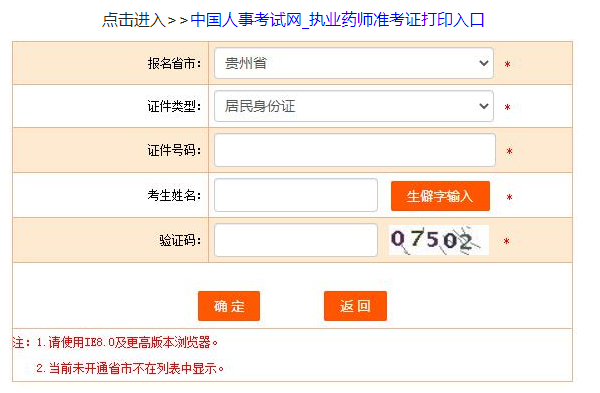Select the note about IE8.0 browser
Image resolution: width=600 pixels, height=393 pixels.
coord(116,342)
